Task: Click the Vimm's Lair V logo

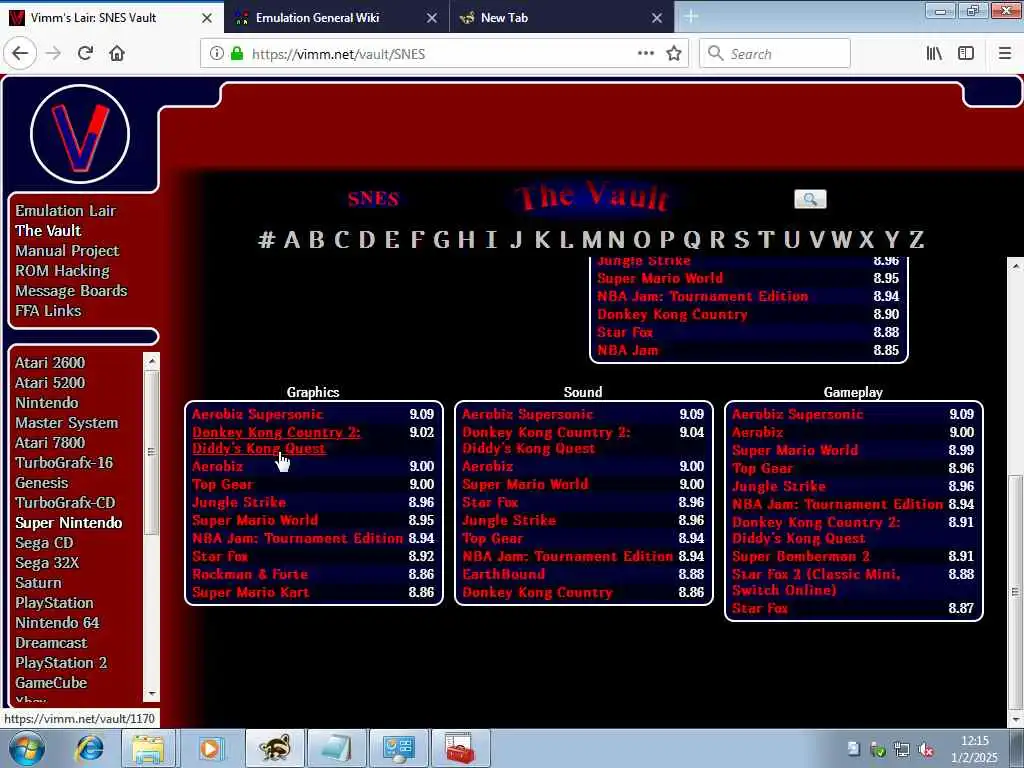Action: click(x=80, y=134)
